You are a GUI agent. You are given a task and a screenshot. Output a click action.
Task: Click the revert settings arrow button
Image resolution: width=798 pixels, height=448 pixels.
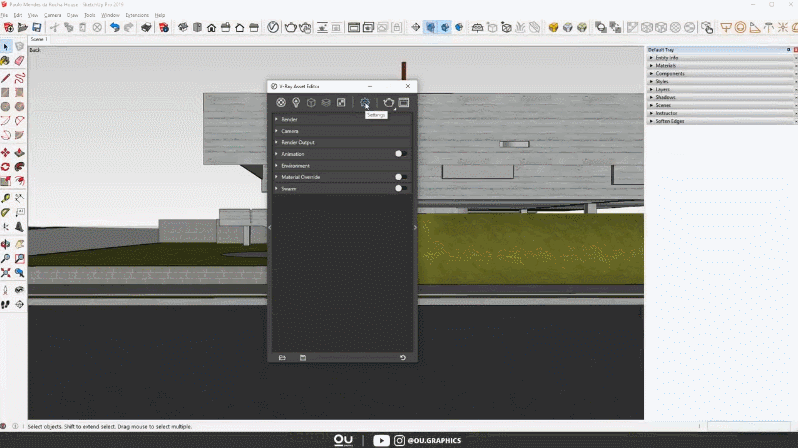pos(403,357)
